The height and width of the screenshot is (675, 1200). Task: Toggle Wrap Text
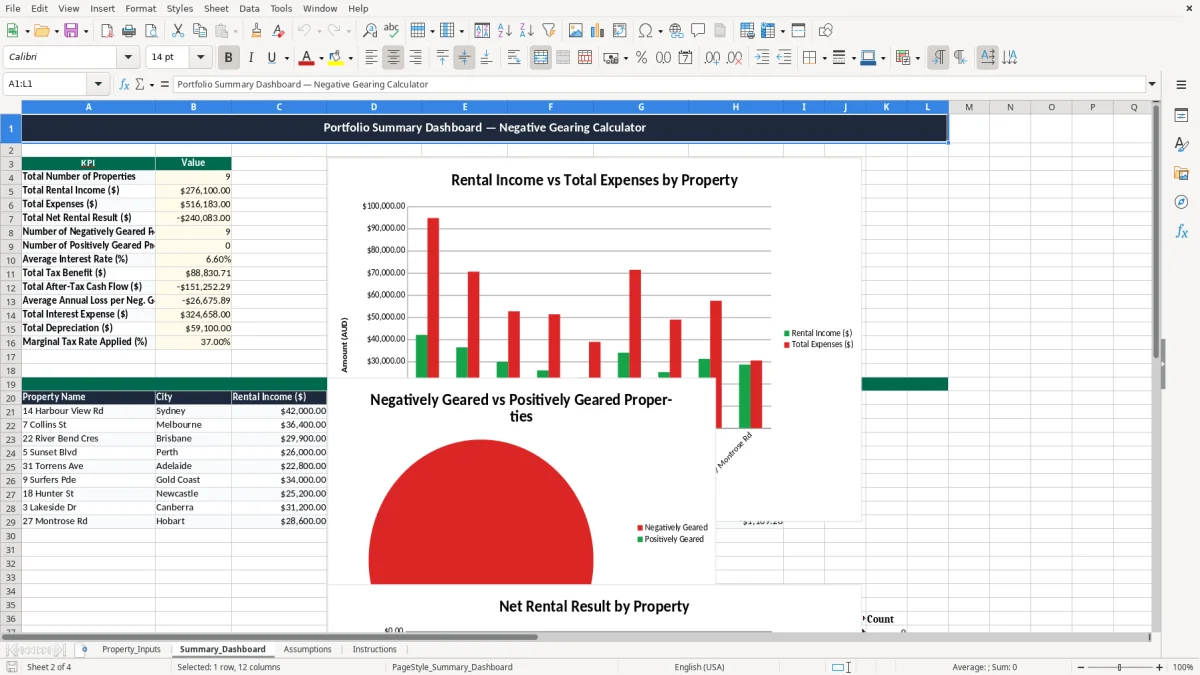(x=514, y=58)
